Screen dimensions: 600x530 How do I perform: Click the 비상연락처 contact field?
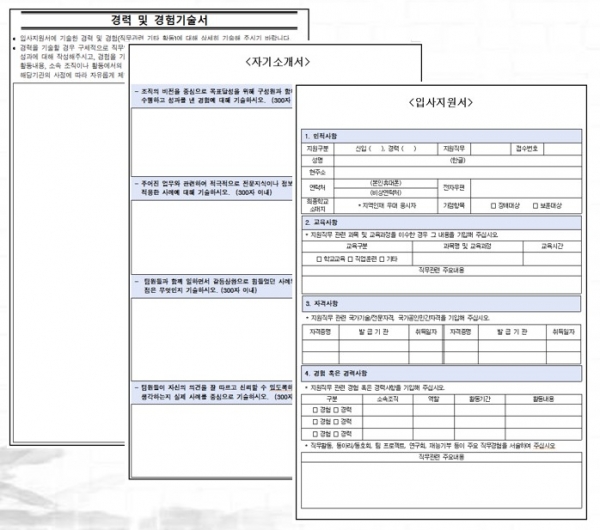[x=385, y=193]
